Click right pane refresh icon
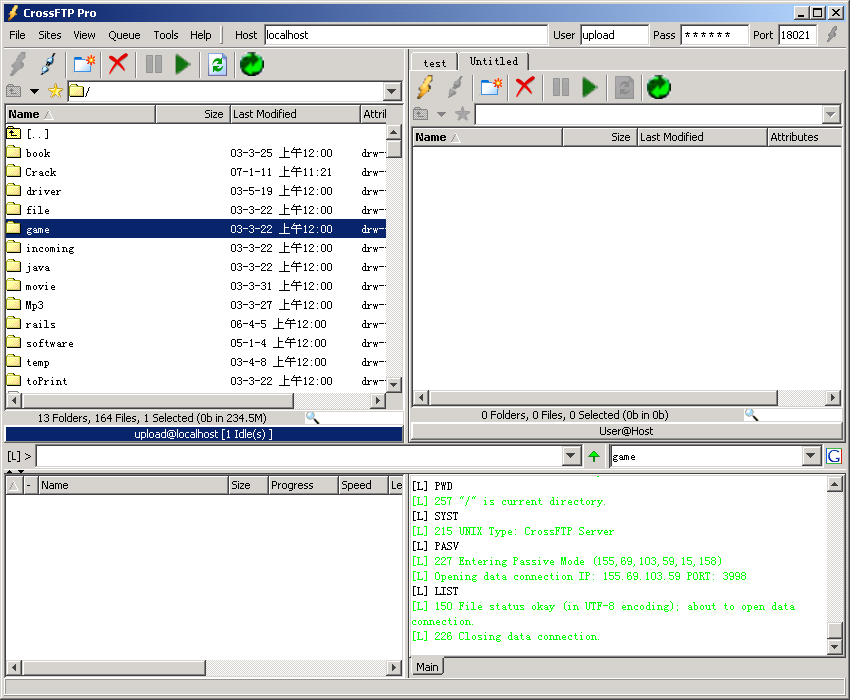Screen dimensions: 850x700 [624, 87]
